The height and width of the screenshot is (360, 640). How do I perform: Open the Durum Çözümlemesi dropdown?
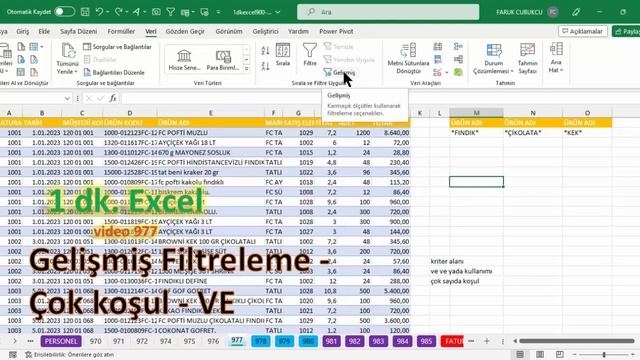pos(493,59)
